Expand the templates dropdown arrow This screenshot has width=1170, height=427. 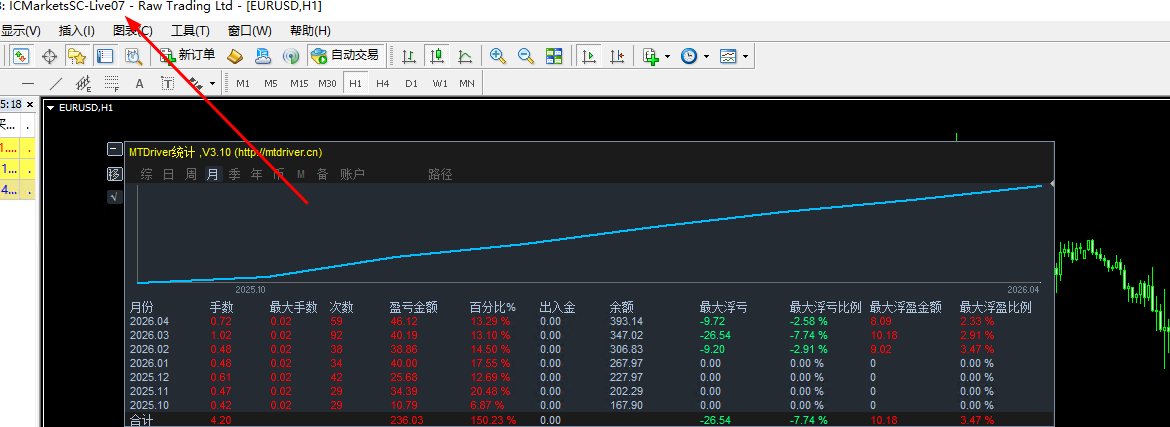click(x=745, y=57)
